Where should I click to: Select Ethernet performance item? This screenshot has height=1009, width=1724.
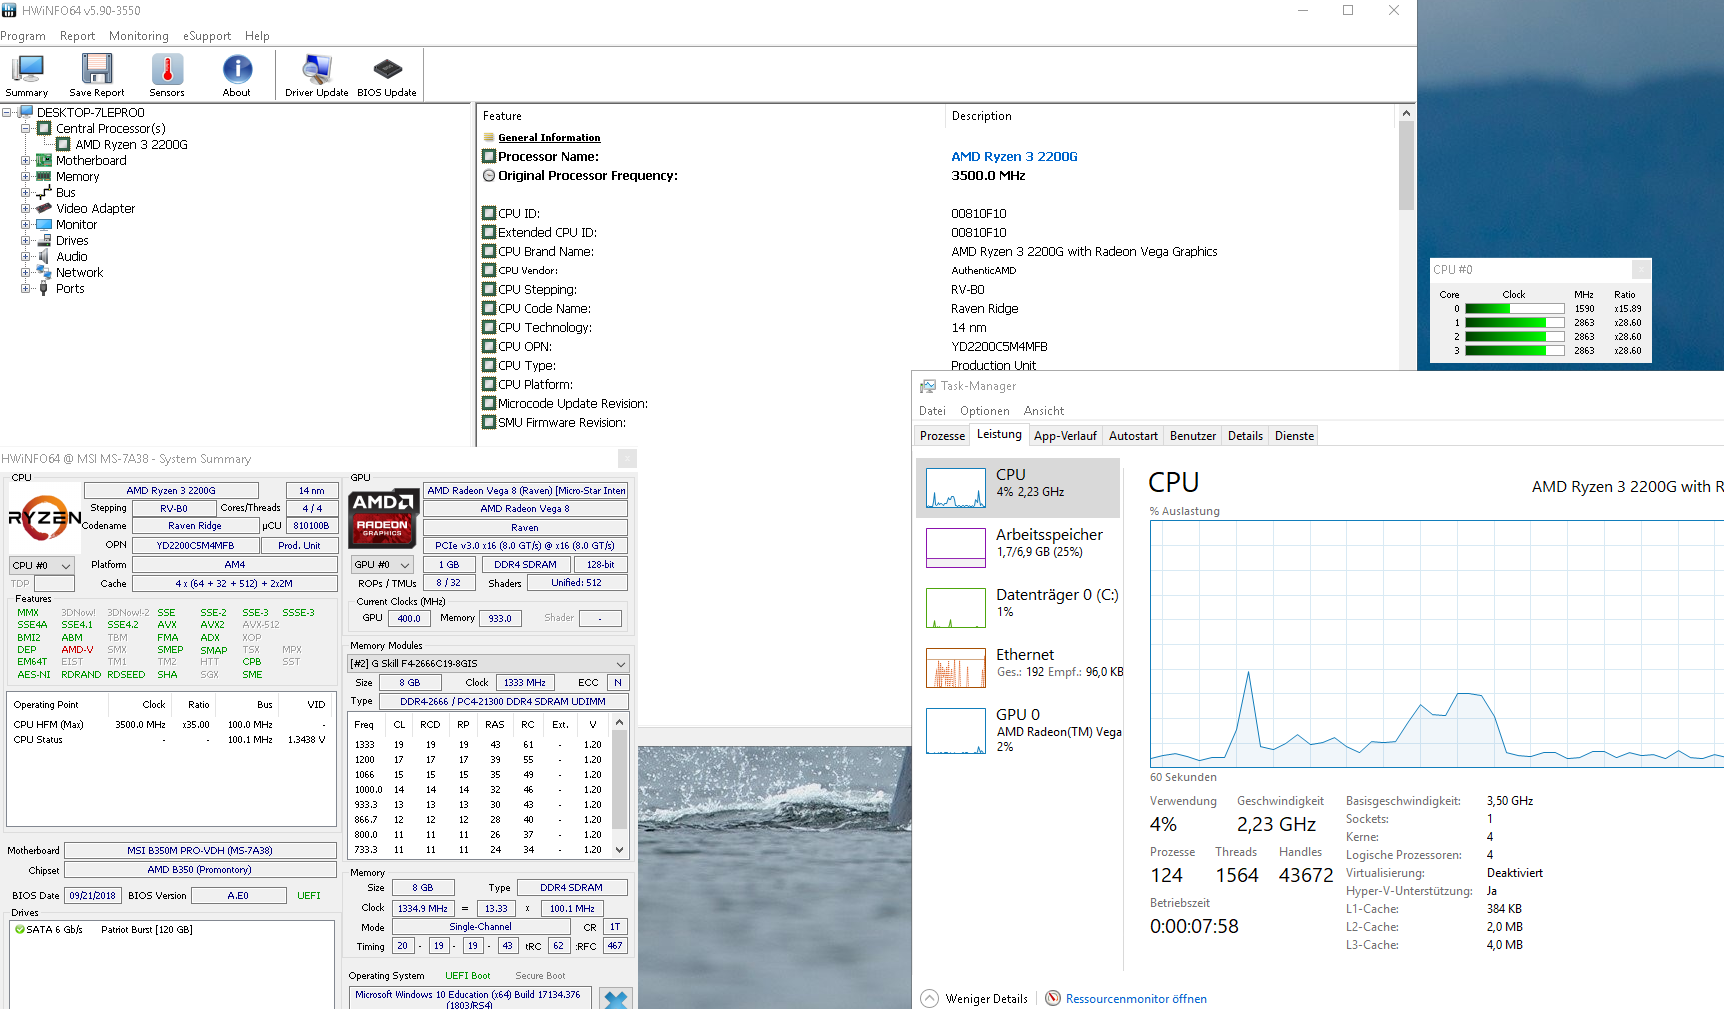tap(1018, 668)
